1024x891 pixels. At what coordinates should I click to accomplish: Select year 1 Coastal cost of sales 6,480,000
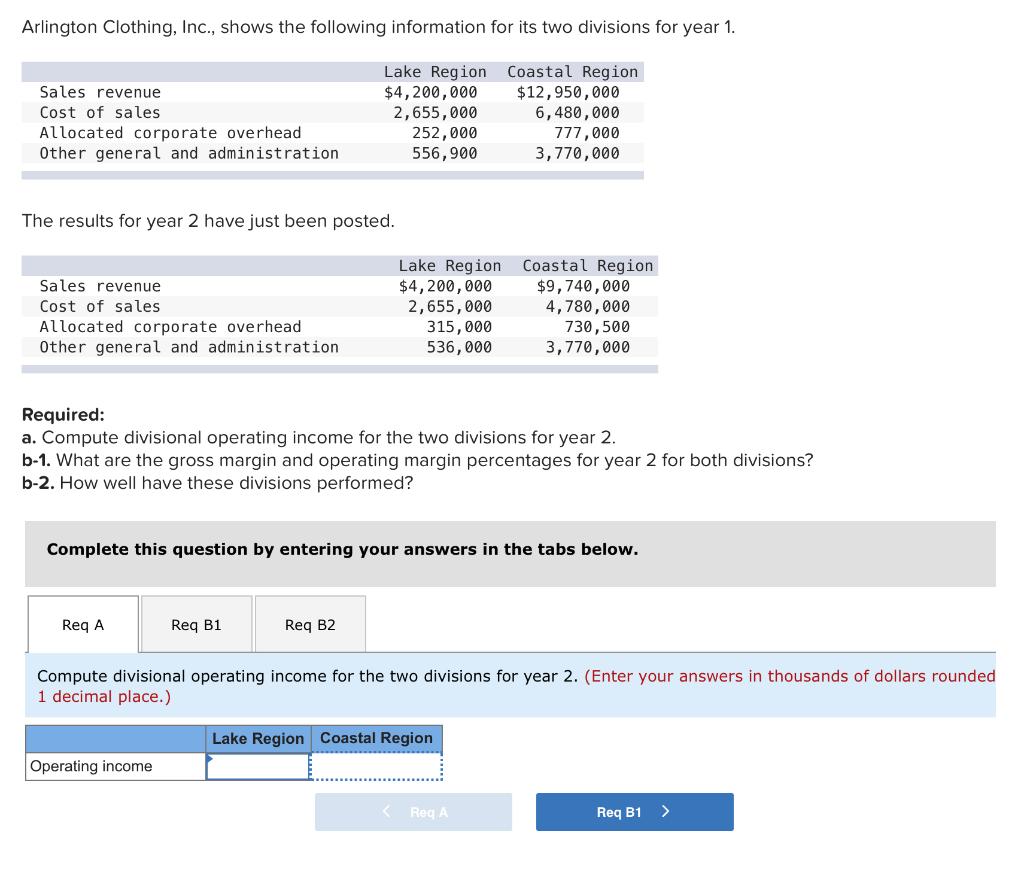[x=577, y=112]
